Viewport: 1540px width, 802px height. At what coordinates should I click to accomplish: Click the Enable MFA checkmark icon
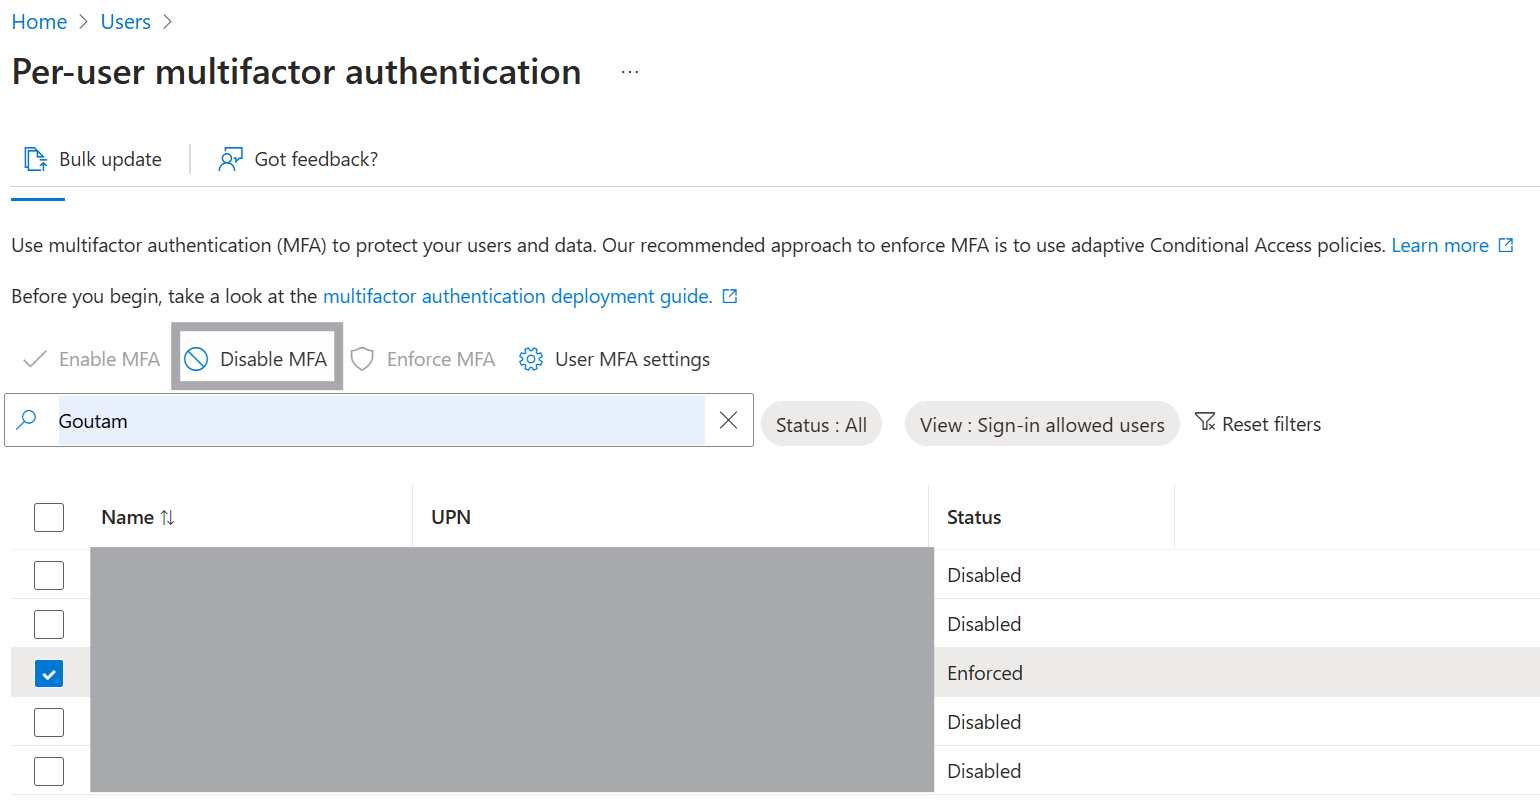click(35, 359)
